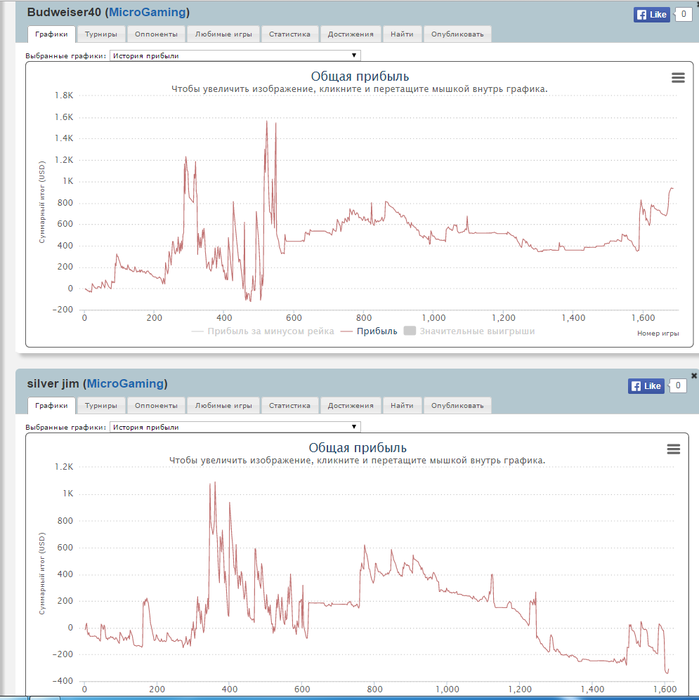This screenshot has height=700, width=699.
Task: Open Любимые игры tab in Budweiser40 panel
Action: click(223, 34)
